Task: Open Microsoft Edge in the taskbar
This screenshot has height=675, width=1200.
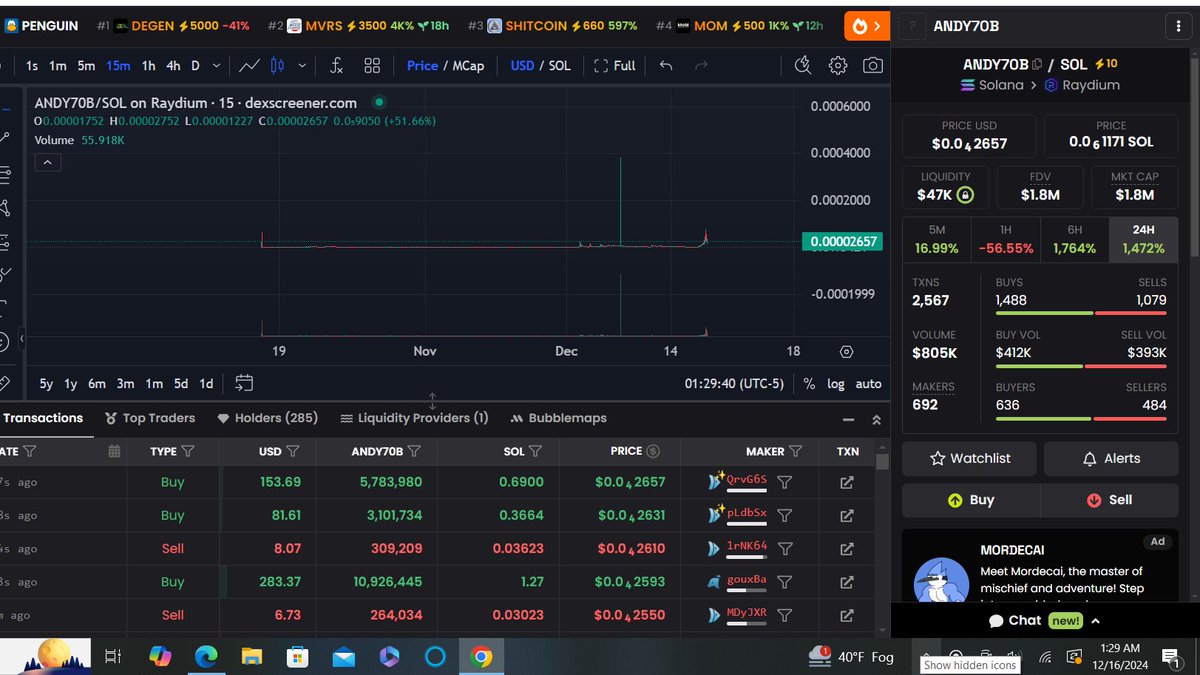Action: click(x=206, y=657)
